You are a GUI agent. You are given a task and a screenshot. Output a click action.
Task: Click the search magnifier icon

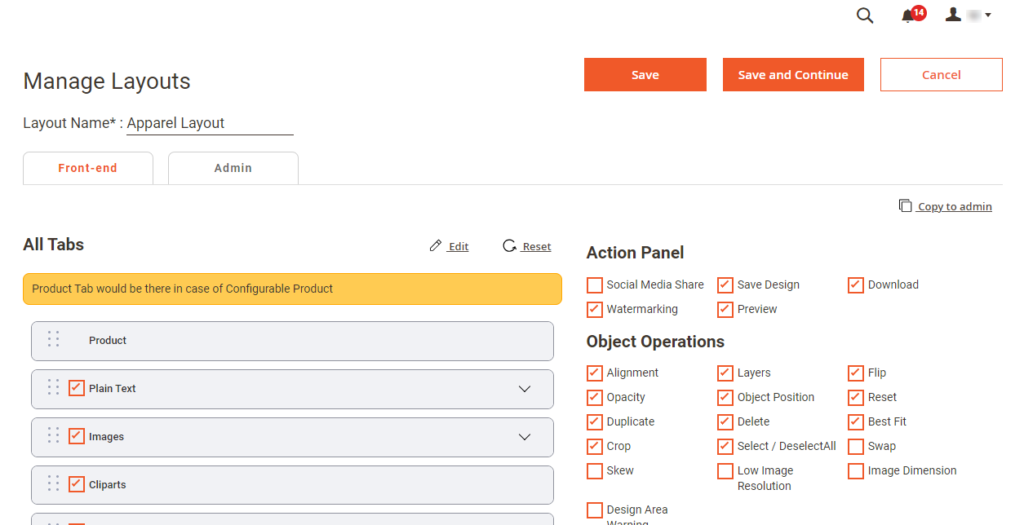point(865,15)
